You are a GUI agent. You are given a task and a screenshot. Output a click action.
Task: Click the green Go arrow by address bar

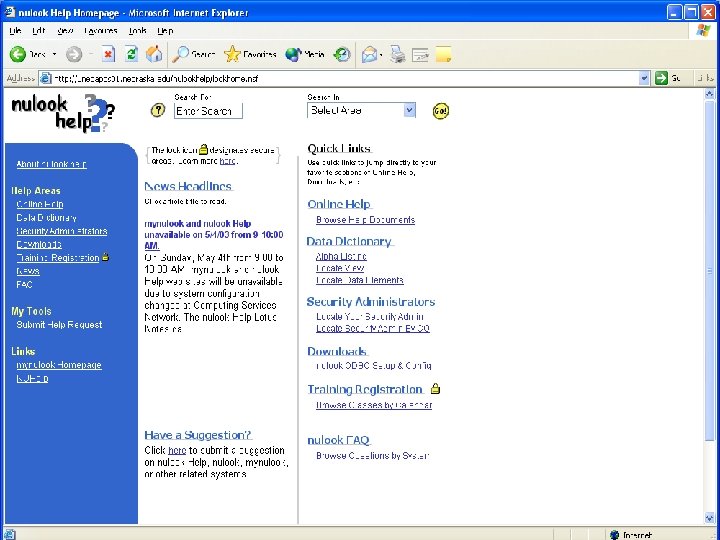point(661,78)
